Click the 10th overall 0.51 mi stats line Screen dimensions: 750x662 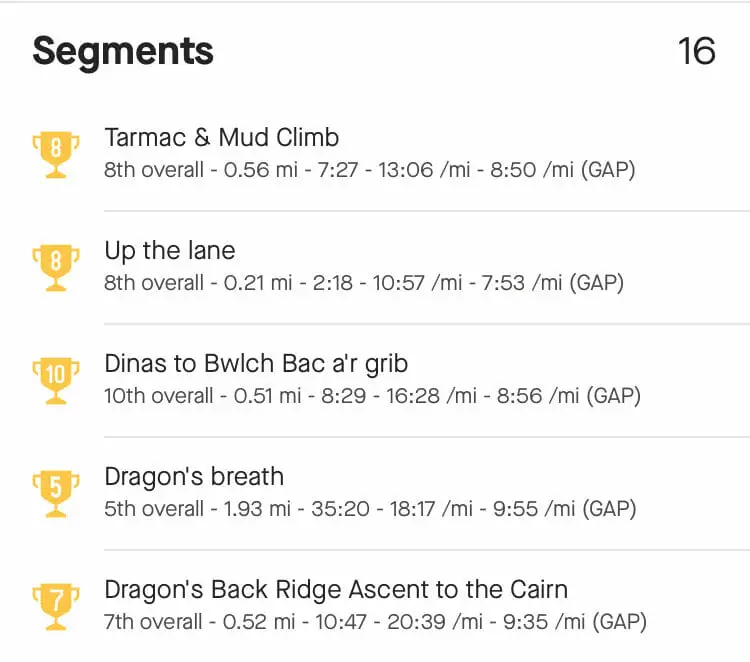(x=373, y=396)
